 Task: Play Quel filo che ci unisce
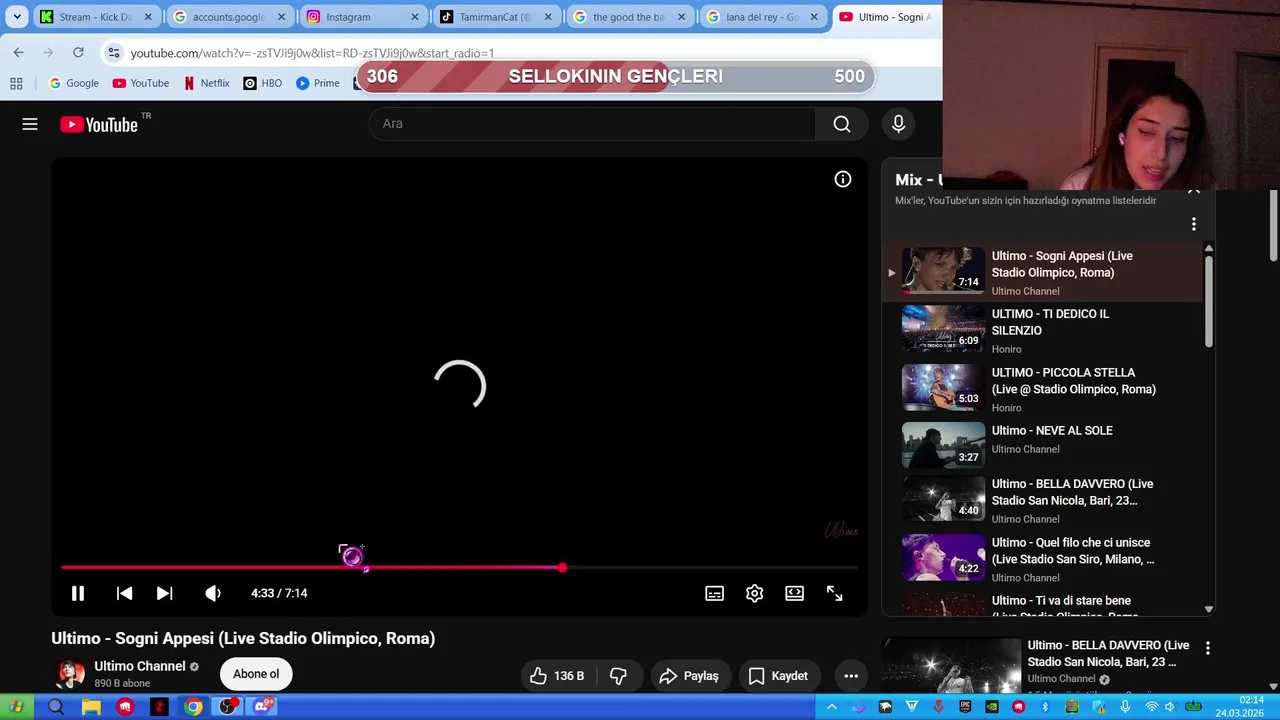click(x=1040, y=558)
